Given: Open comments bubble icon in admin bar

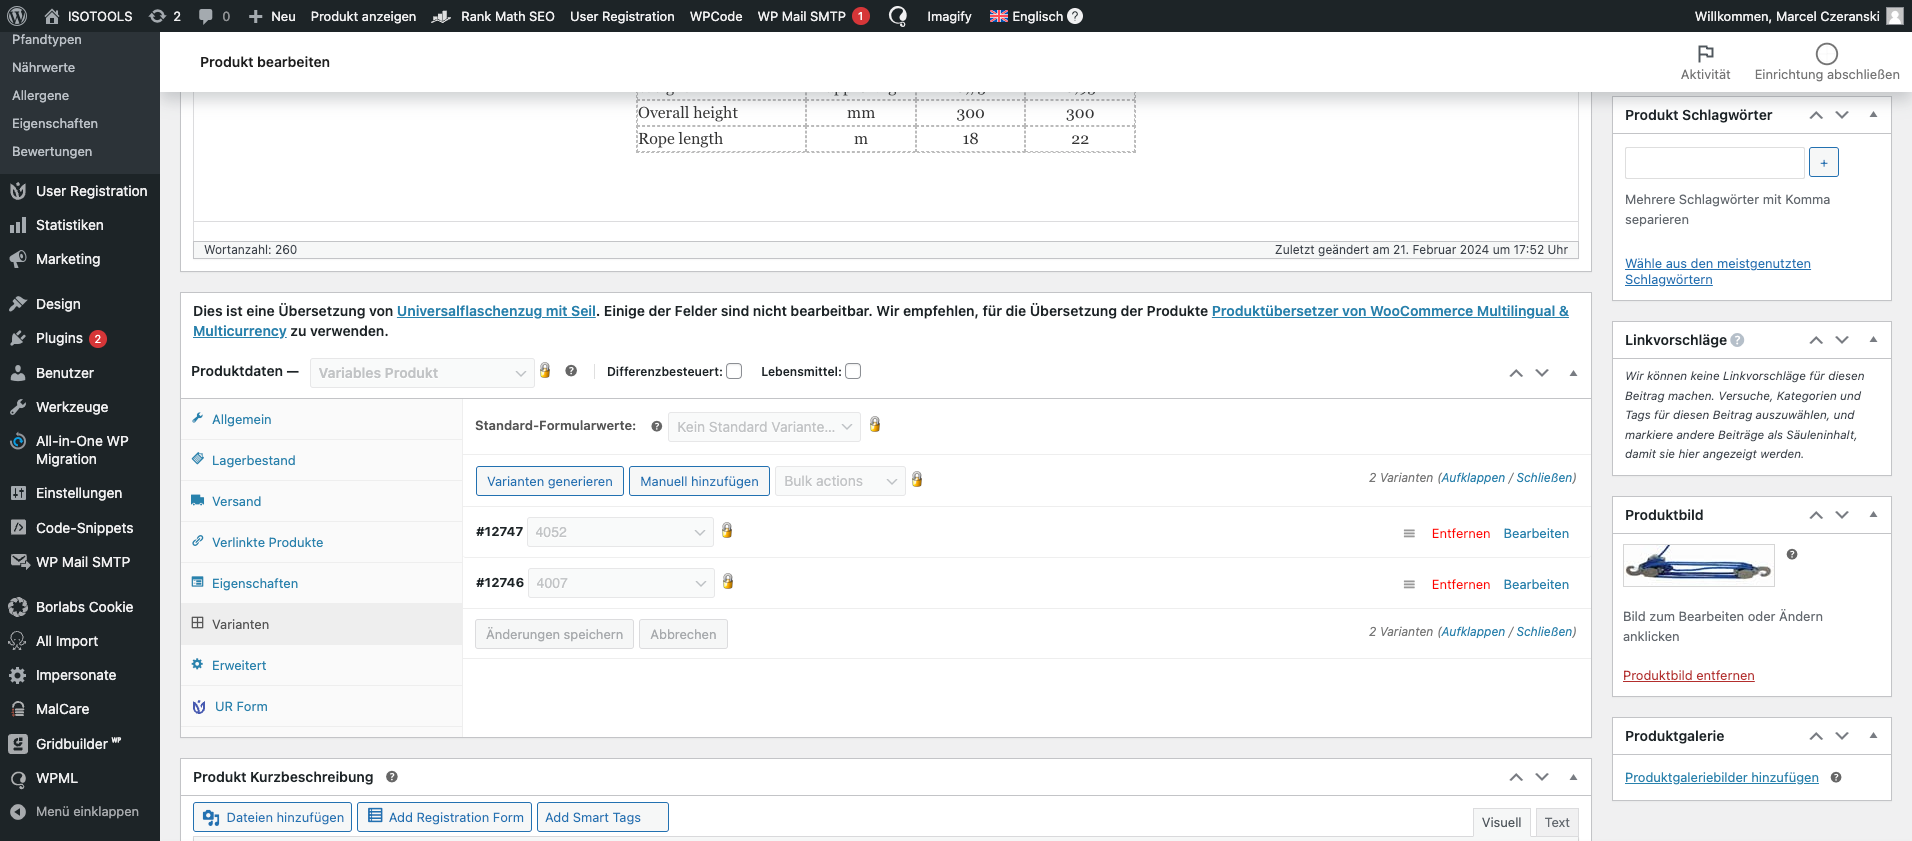Looking at the screenshot, I should [x=214, y=16].
